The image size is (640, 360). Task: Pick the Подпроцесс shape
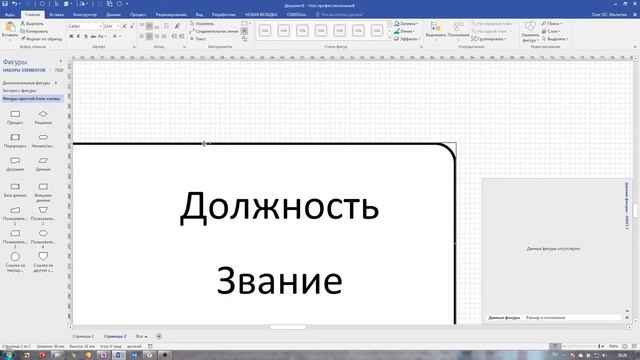point(15,140)
